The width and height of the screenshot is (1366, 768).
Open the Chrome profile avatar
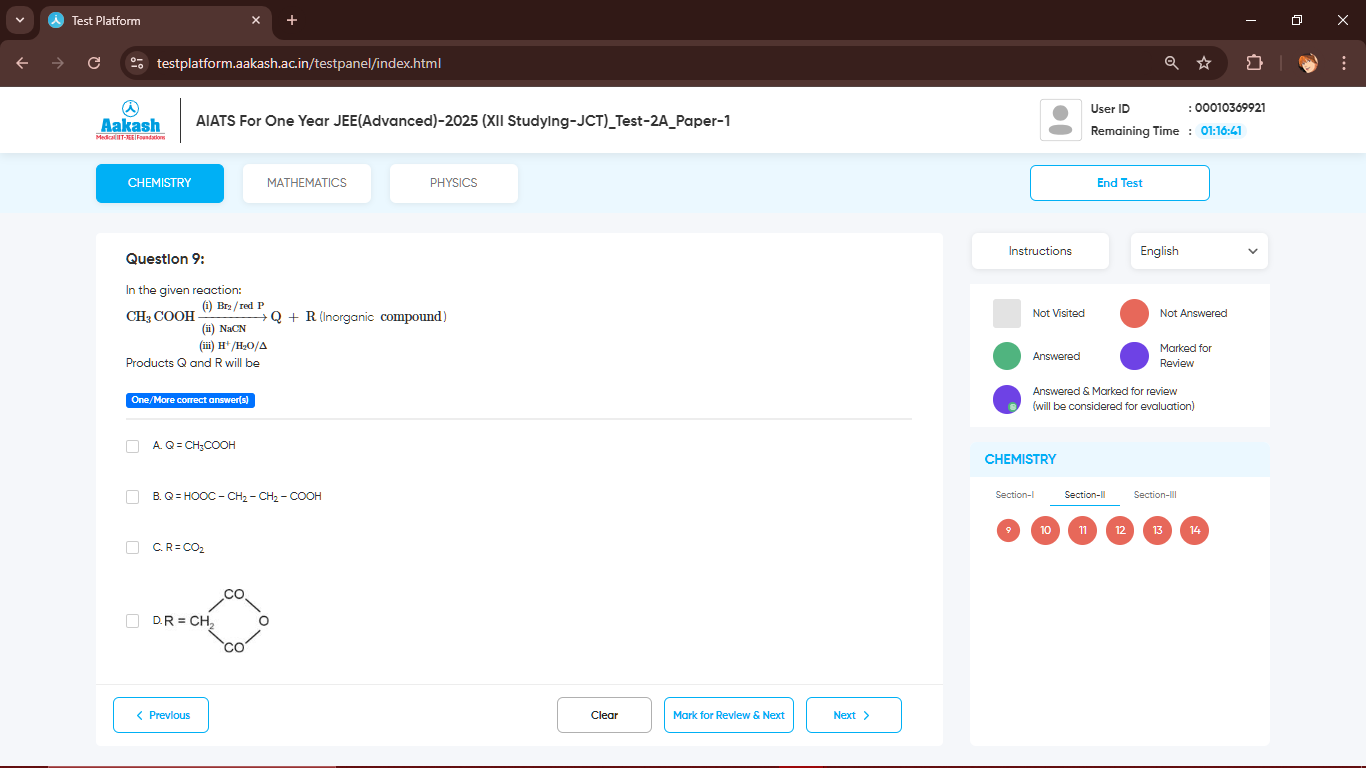pos(1308,63)
